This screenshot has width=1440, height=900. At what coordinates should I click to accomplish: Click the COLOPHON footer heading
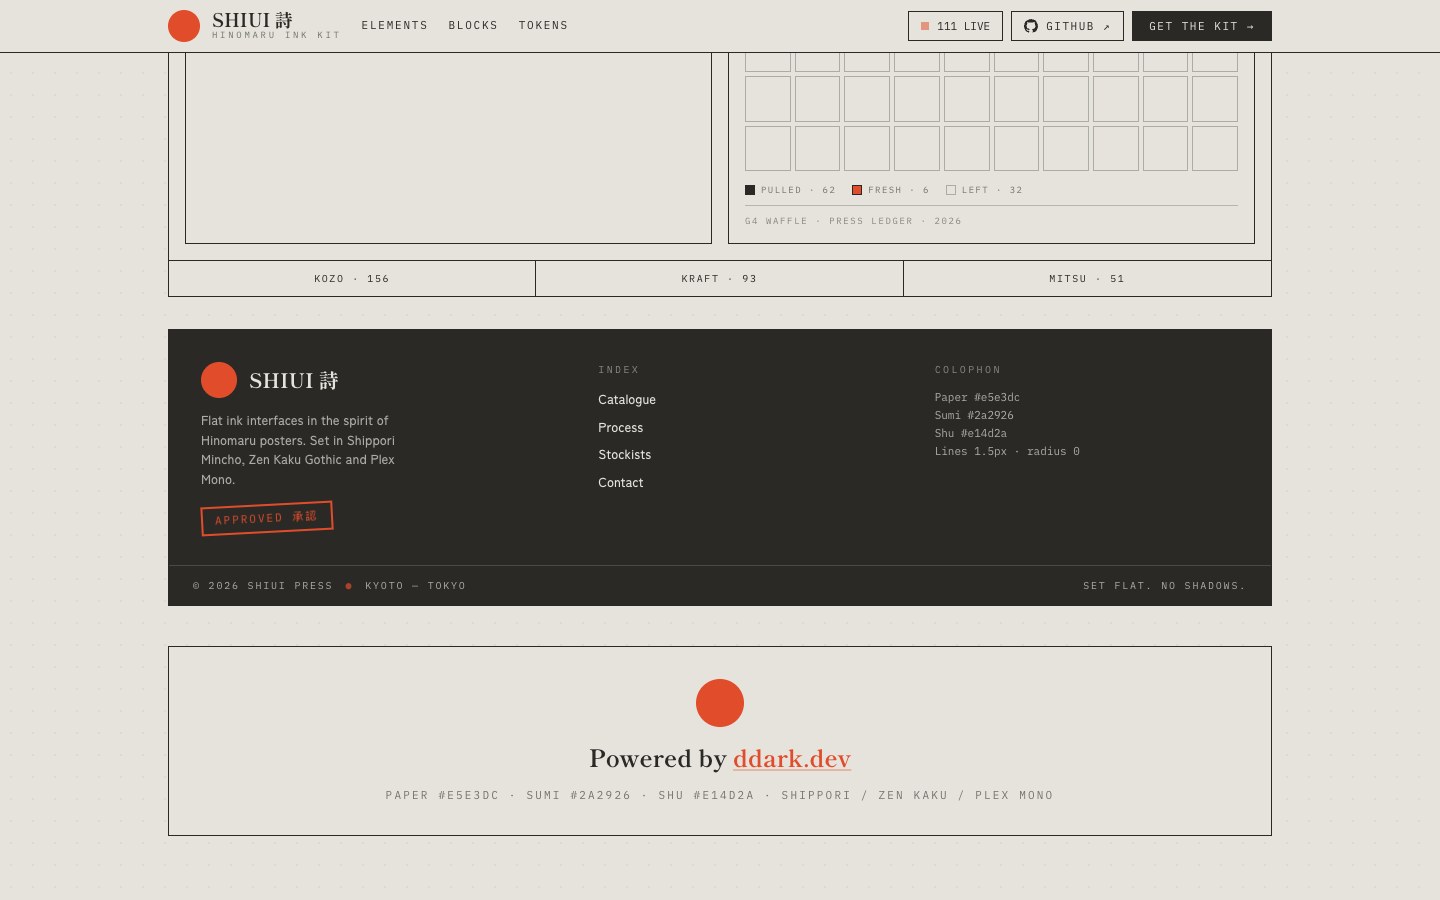point(968,370)
